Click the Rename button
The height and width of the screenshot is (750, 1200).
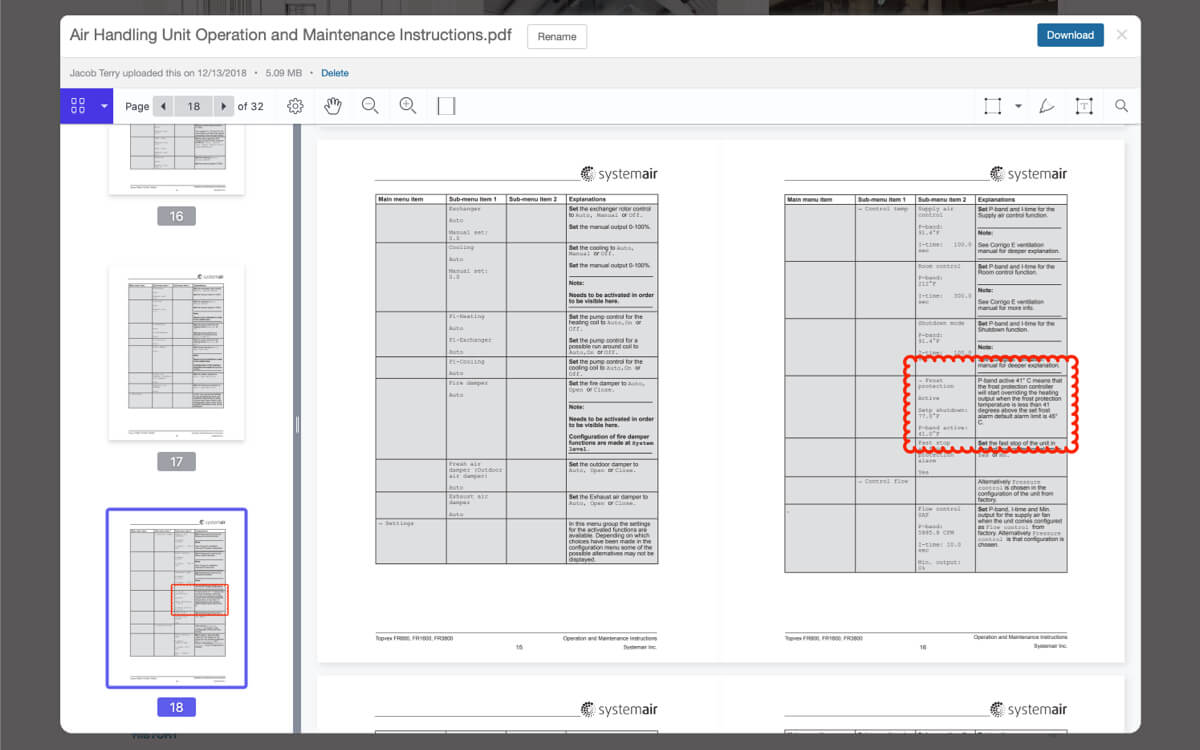[x=557, y=37]
